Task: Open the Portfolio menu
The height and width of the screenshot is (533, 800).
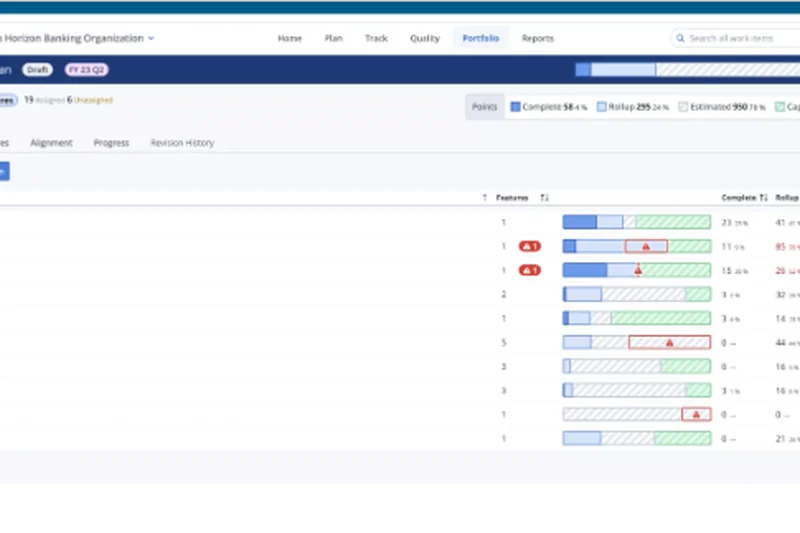Action: coord(480,39)
